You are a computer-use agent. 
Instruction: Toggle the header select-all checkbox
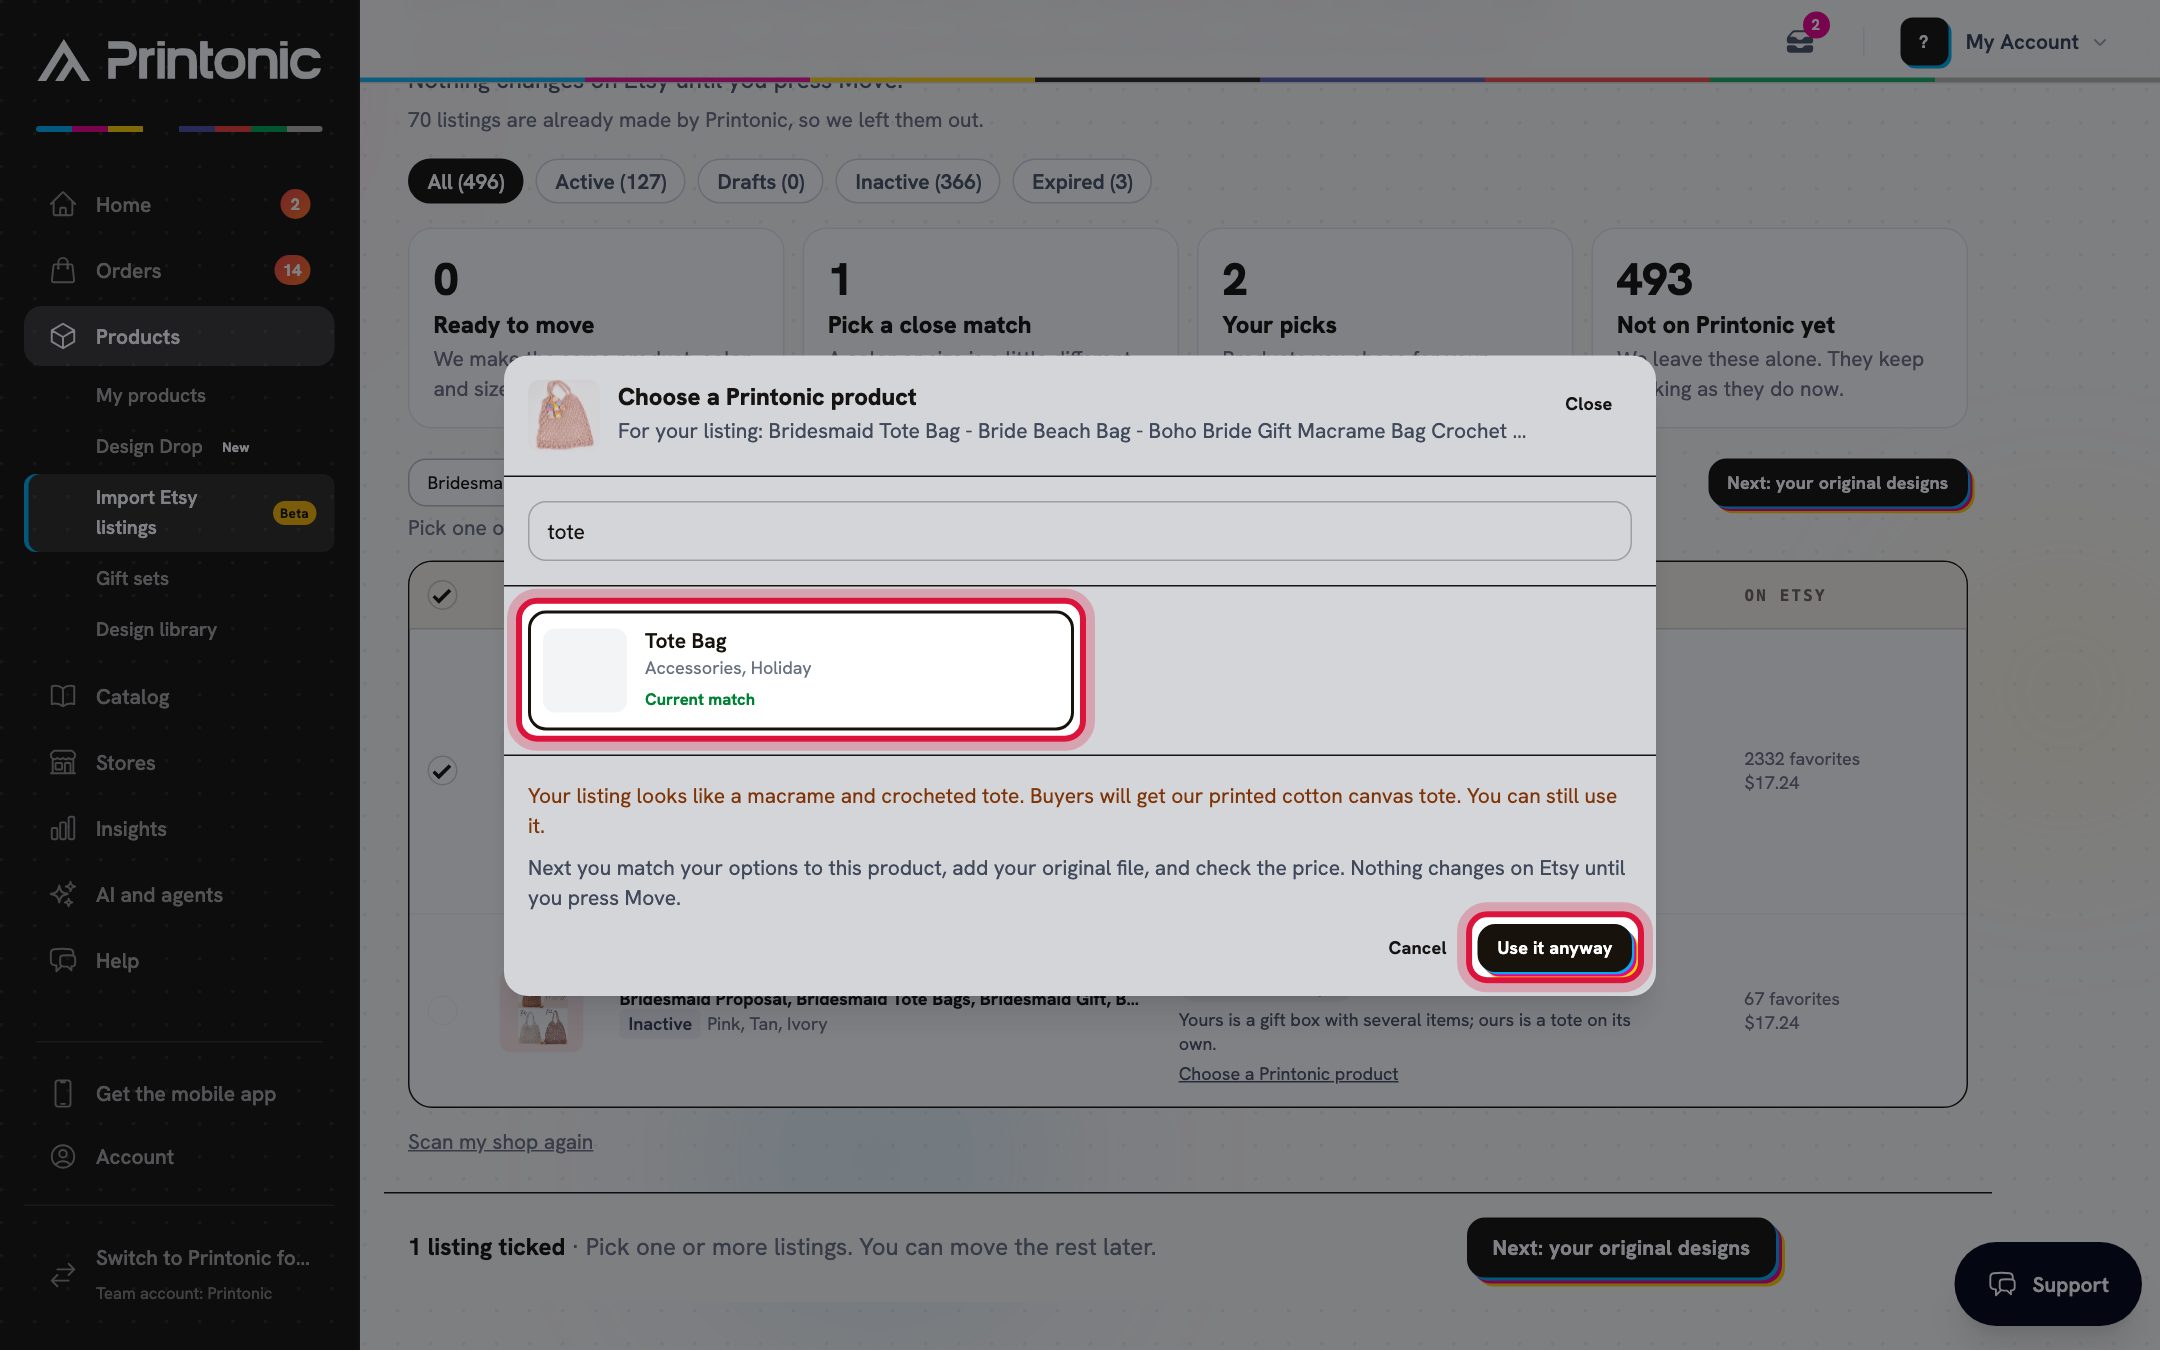(x=442, y=595)
